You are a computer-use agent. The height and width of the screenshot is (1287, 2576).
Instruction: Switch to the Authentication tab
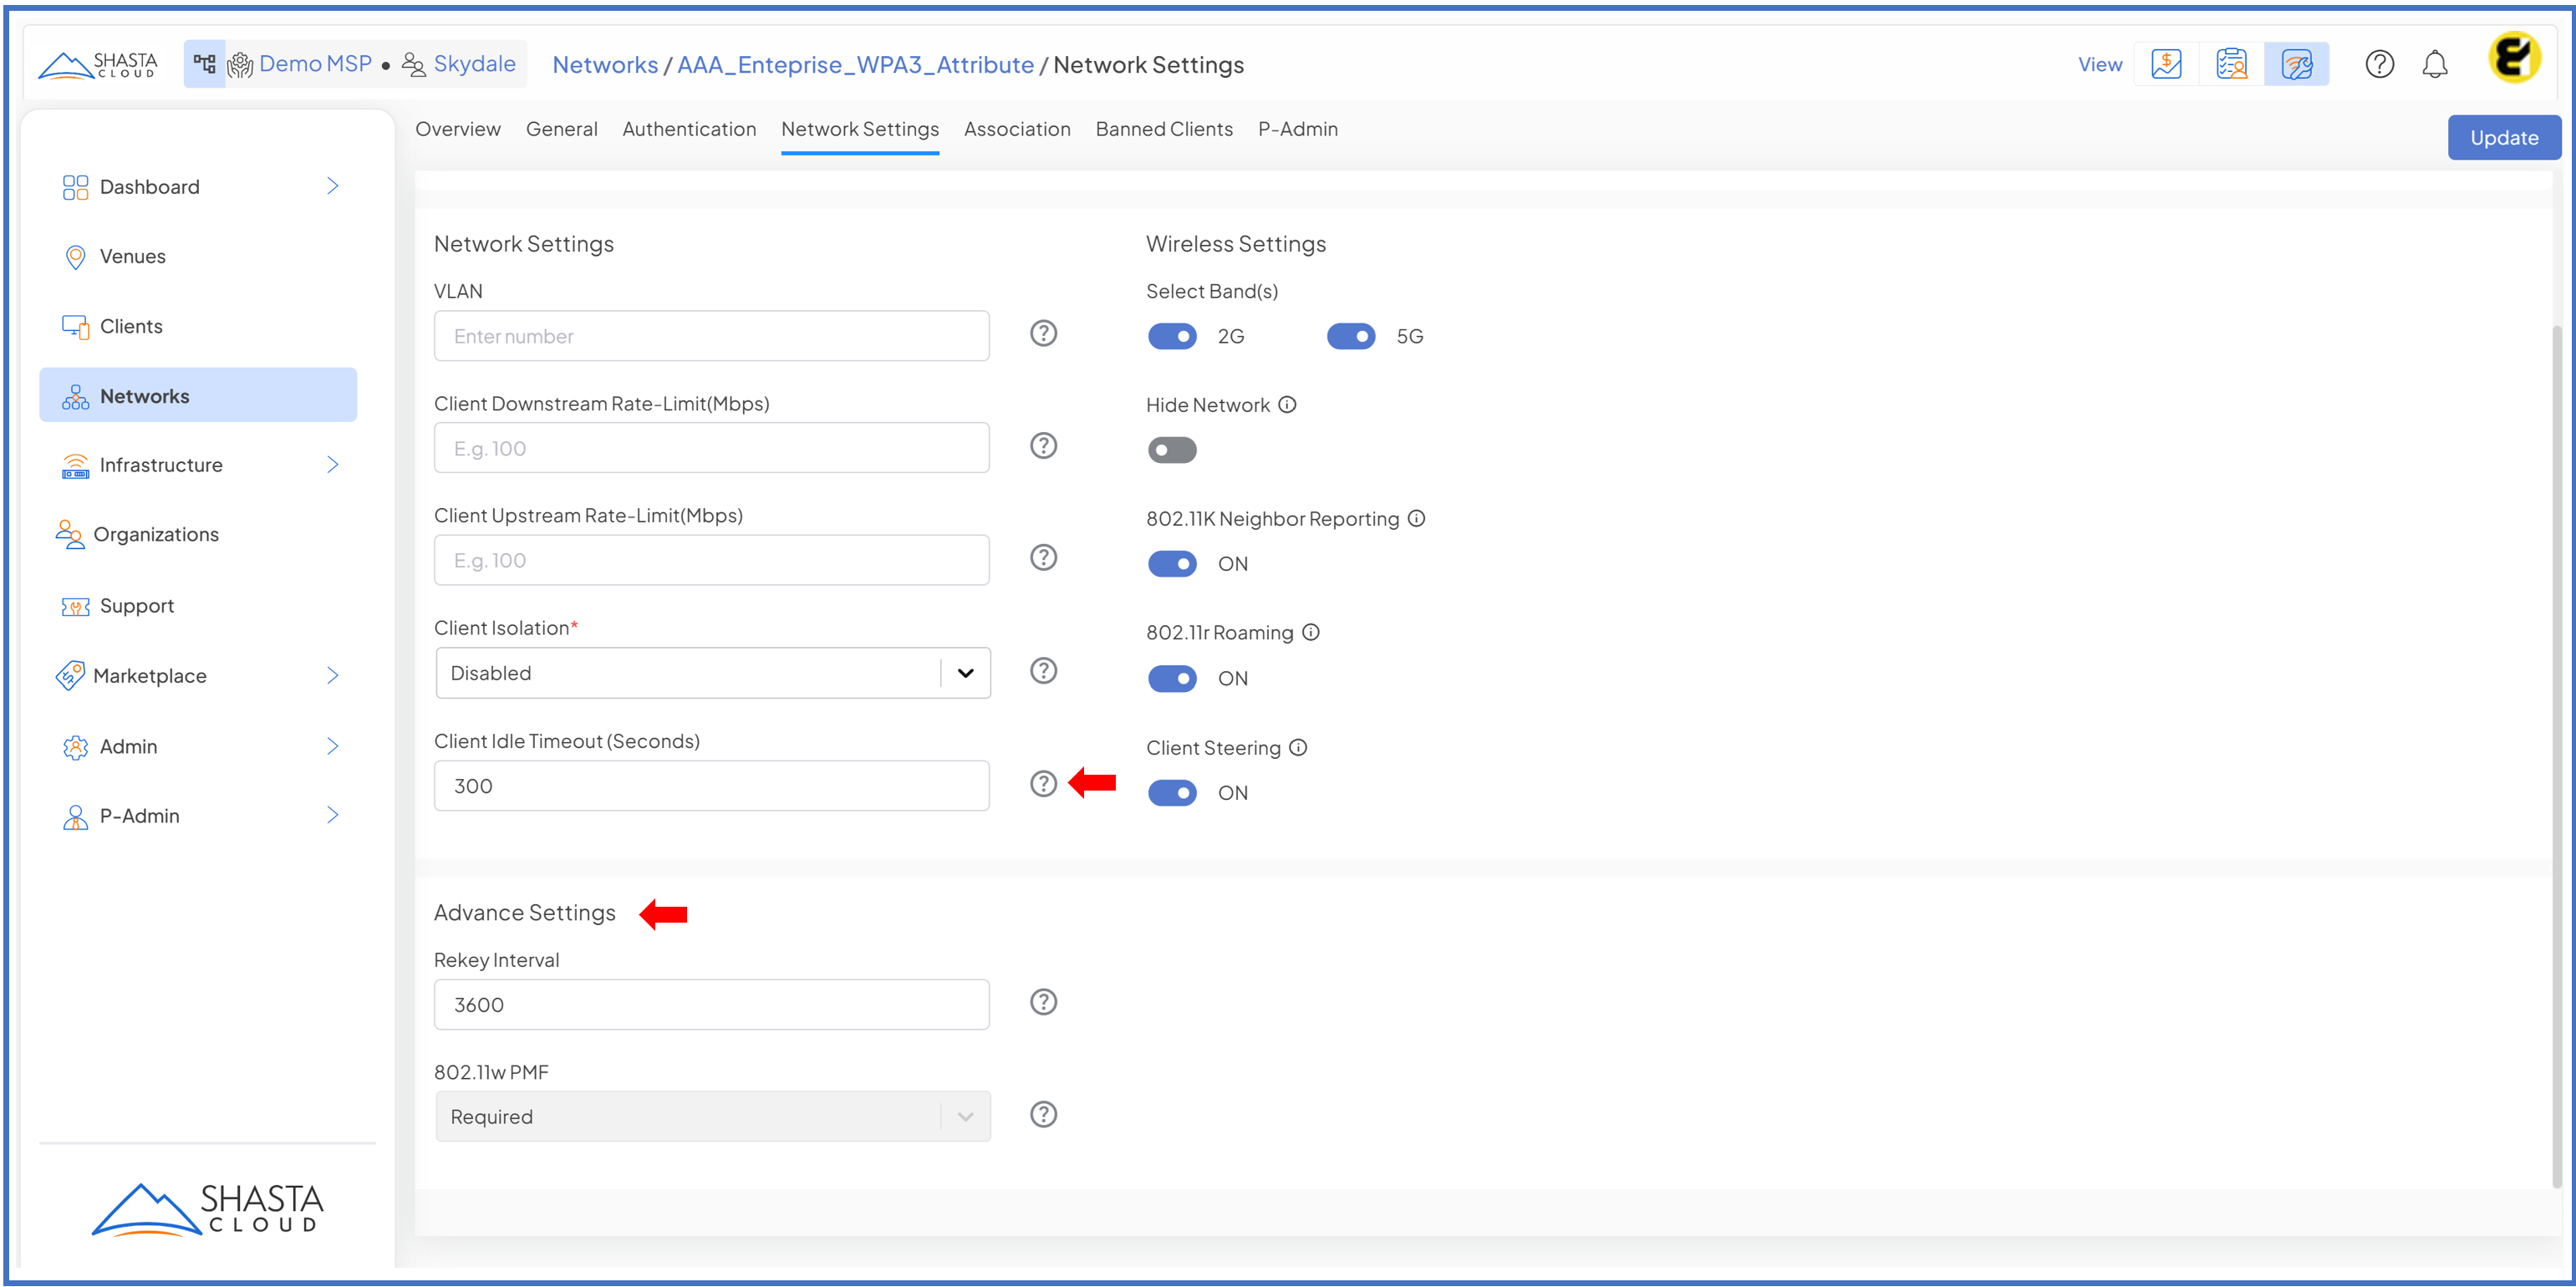click(x=689, y=129)
